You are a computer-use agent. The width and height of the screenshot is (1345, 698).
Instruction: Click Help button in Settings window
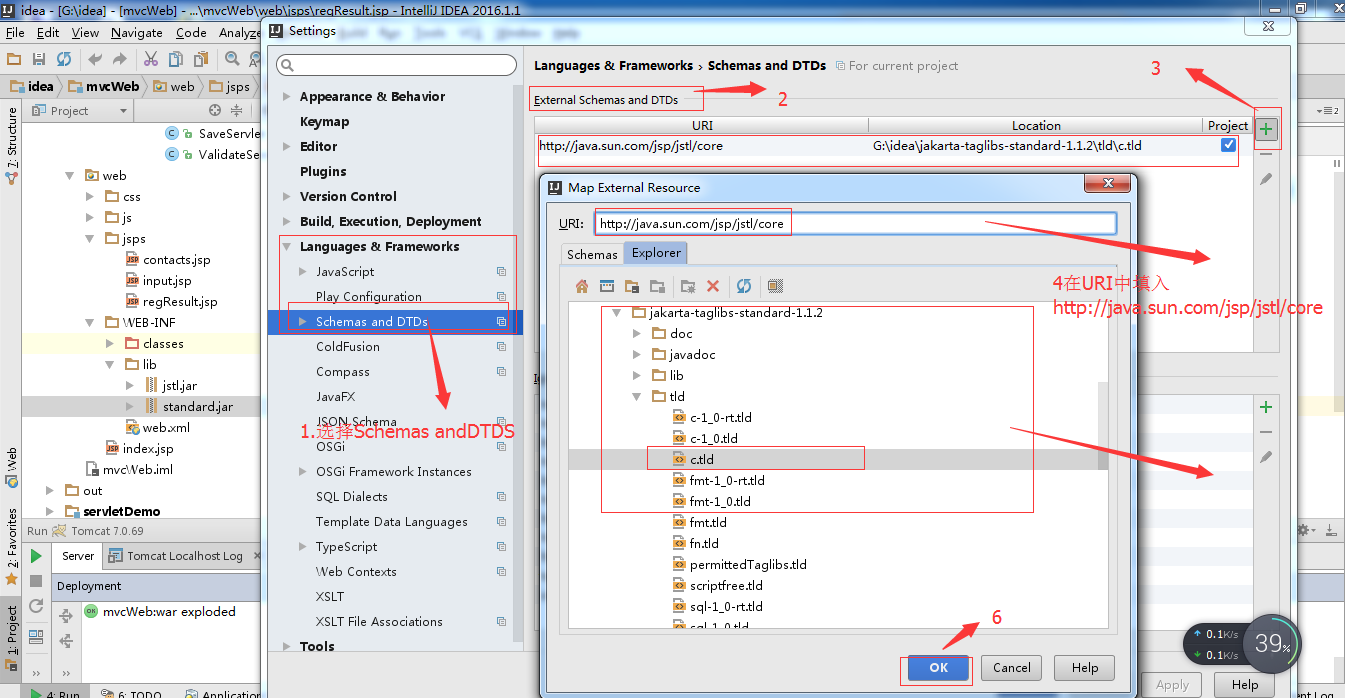(x=1245, y=685)
